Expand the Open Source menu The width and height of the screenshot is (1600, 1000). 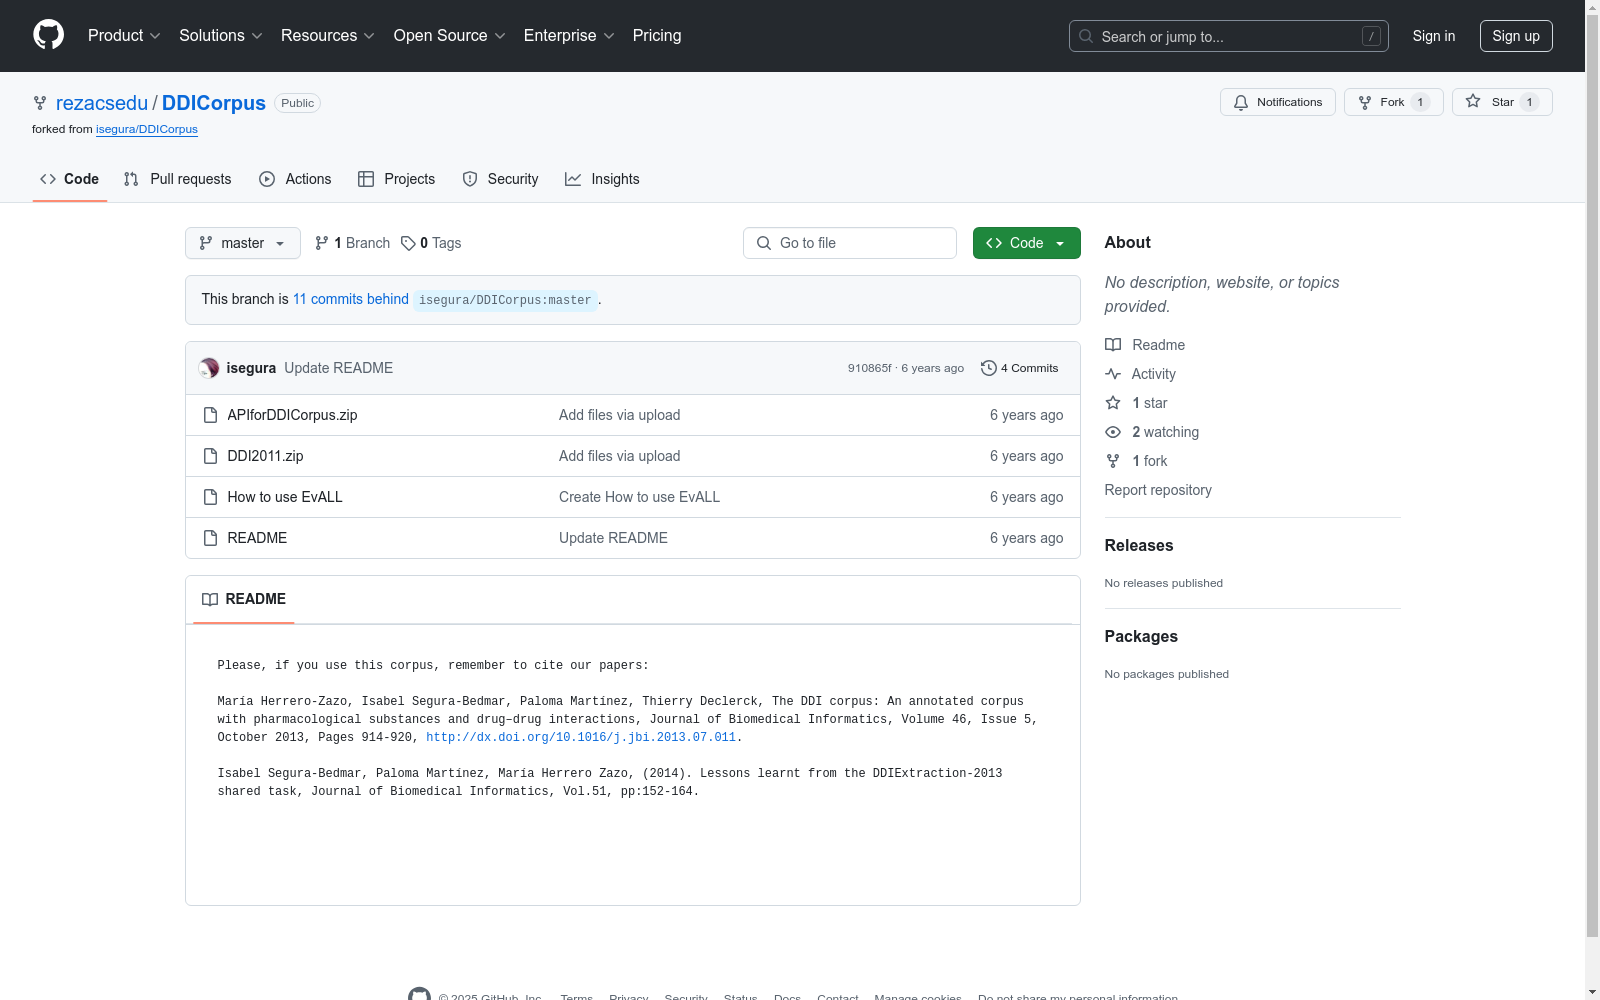click(x=450, y=35)
